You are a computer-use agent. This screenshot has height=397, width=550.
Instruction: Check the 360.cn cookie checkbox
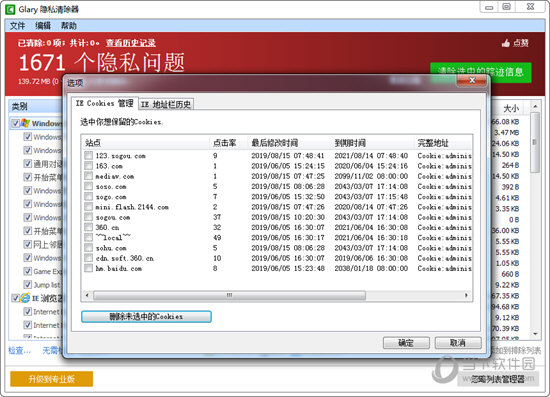(x=88, y=227)
